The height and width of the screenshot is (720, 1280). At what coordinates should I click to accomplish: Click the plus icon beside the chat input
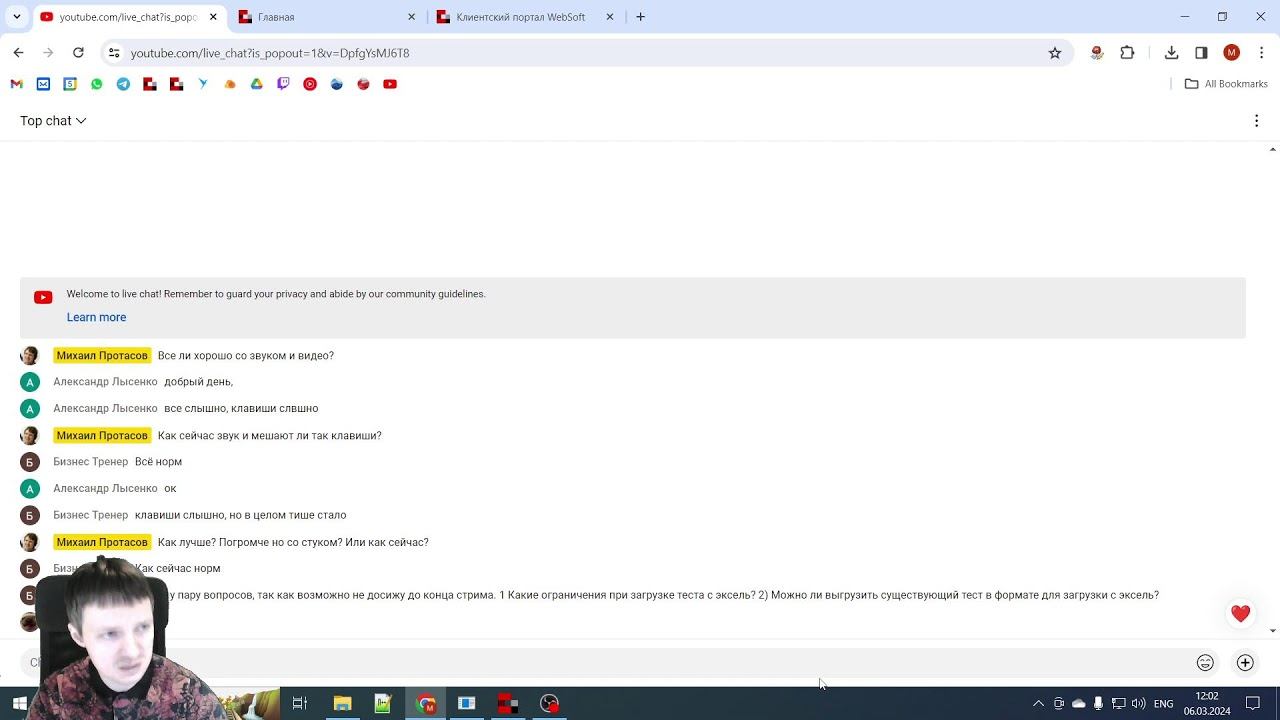[1245, 663]
